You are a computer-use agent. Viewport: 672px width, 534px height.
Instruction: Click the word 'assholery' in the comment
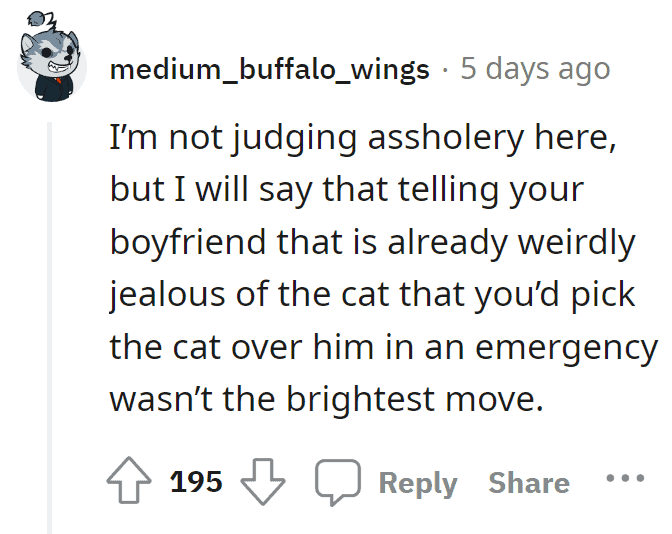coord(446,138)
